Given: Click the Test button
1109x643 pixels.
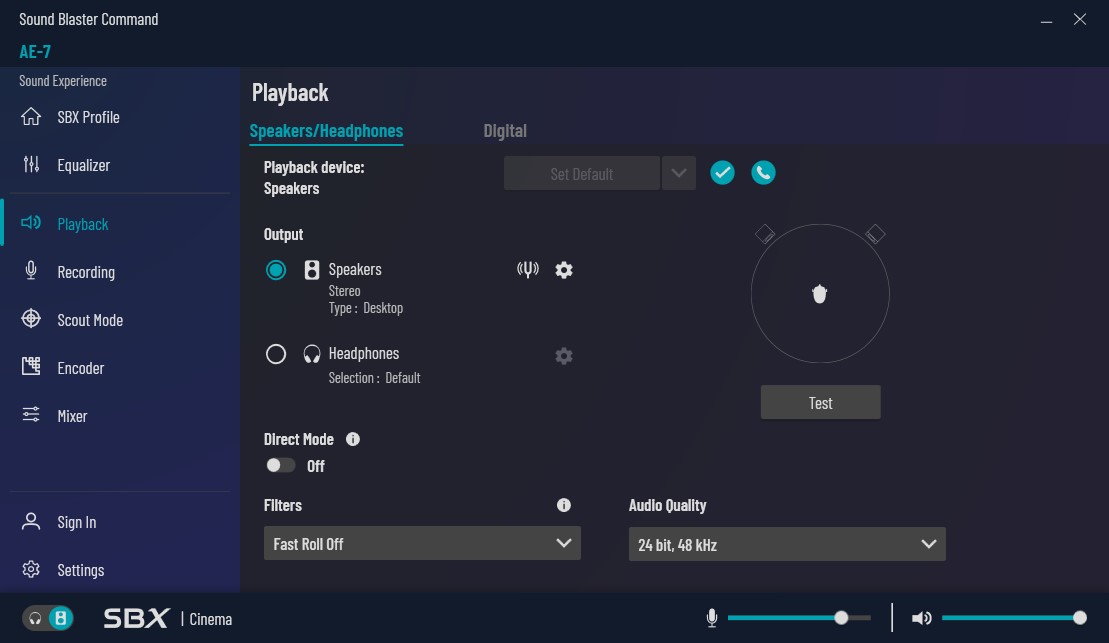Looking at the screenshot, I should coord(820,402).
